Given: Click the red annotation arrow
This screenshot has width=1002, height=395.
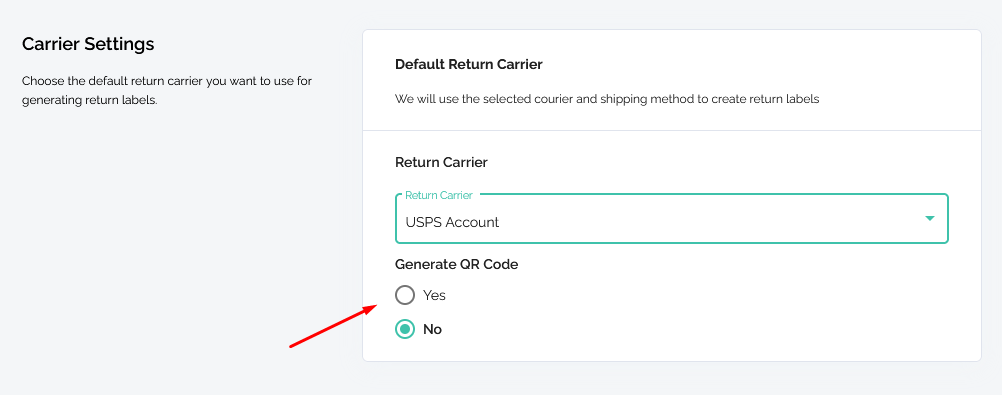Looking at the screenshot, I should click(x=334, y=326).
